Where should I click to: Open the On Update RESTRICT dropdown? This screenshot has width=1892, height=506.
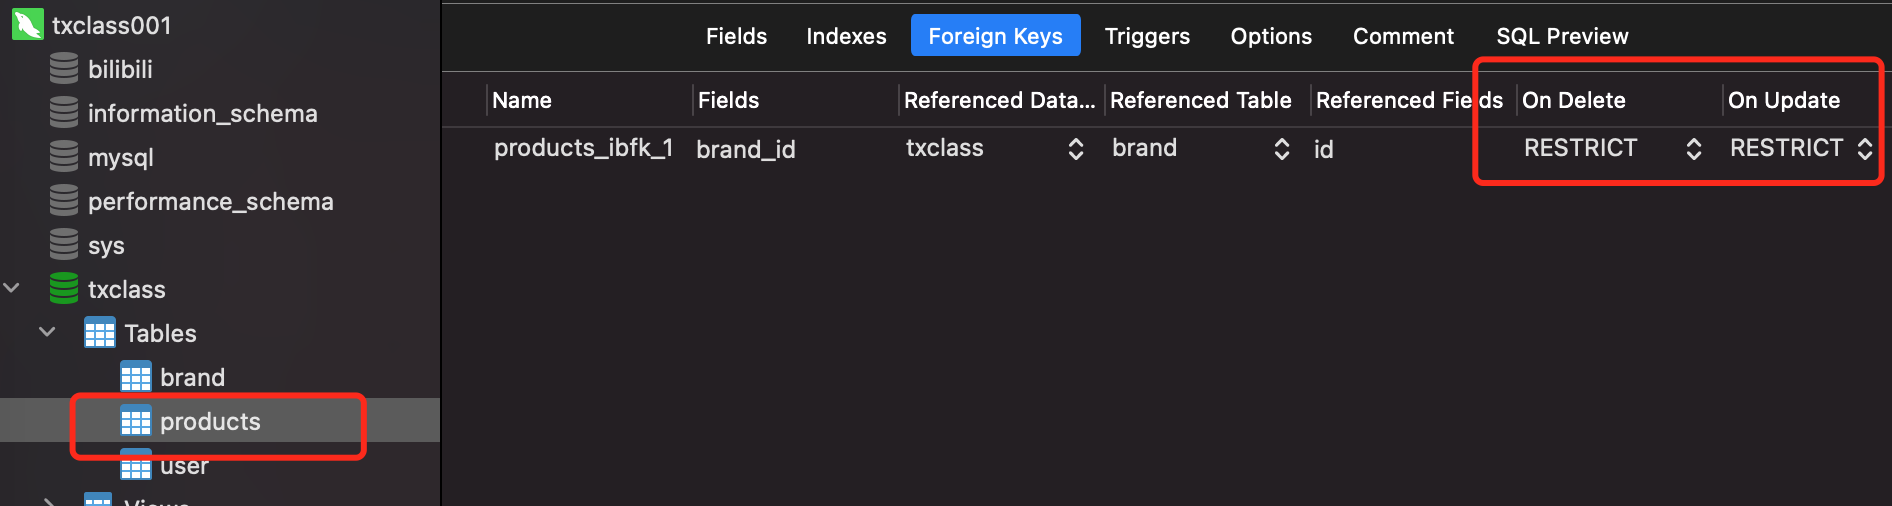[1864, 149]
